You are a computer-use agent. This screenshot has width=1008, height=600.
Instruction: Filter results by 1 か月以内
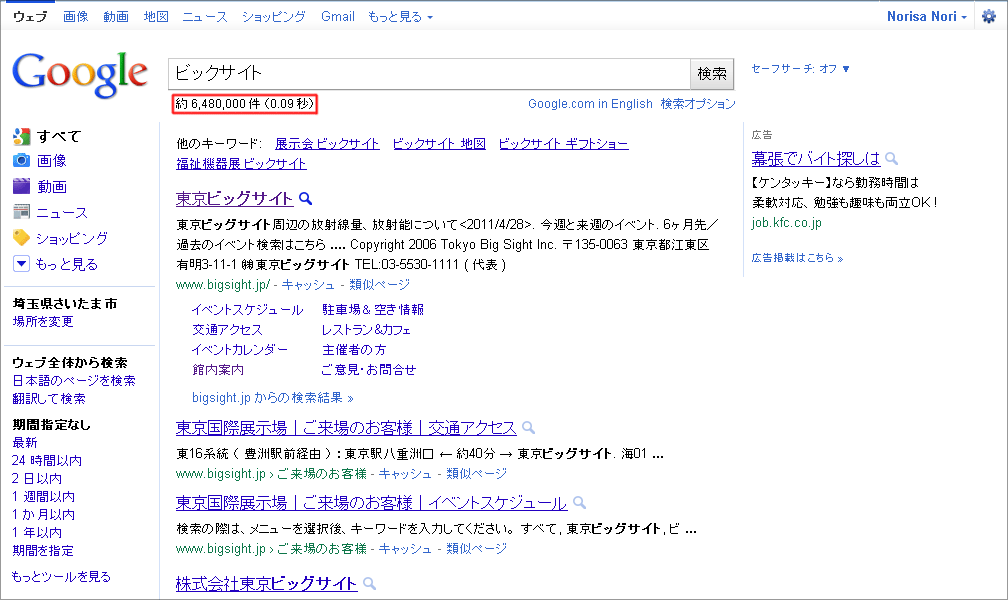click(x=43, y=514)
